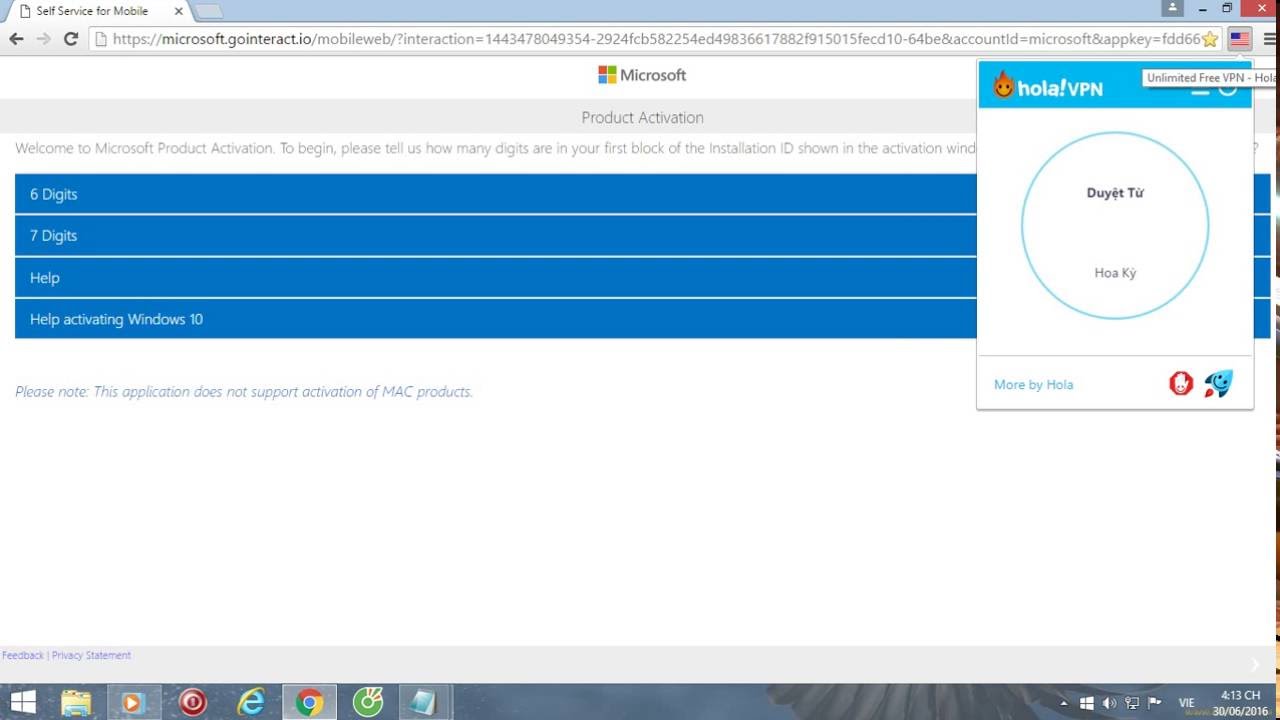Click the browser back arrow
Screen dimensions: 1280x720
coord(16,39)
